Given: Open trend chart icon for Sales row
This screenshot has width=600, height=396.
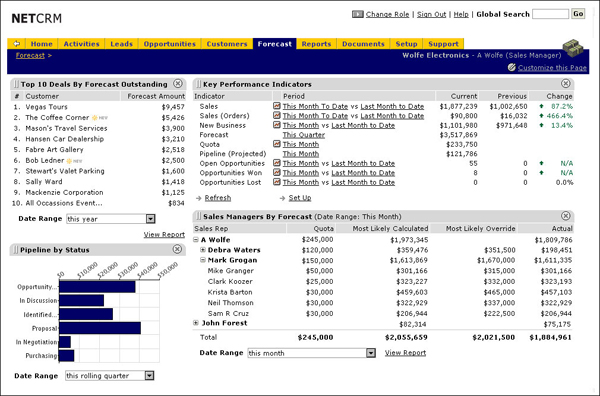Looking at the screenshot, I should [x=277, y=106].
